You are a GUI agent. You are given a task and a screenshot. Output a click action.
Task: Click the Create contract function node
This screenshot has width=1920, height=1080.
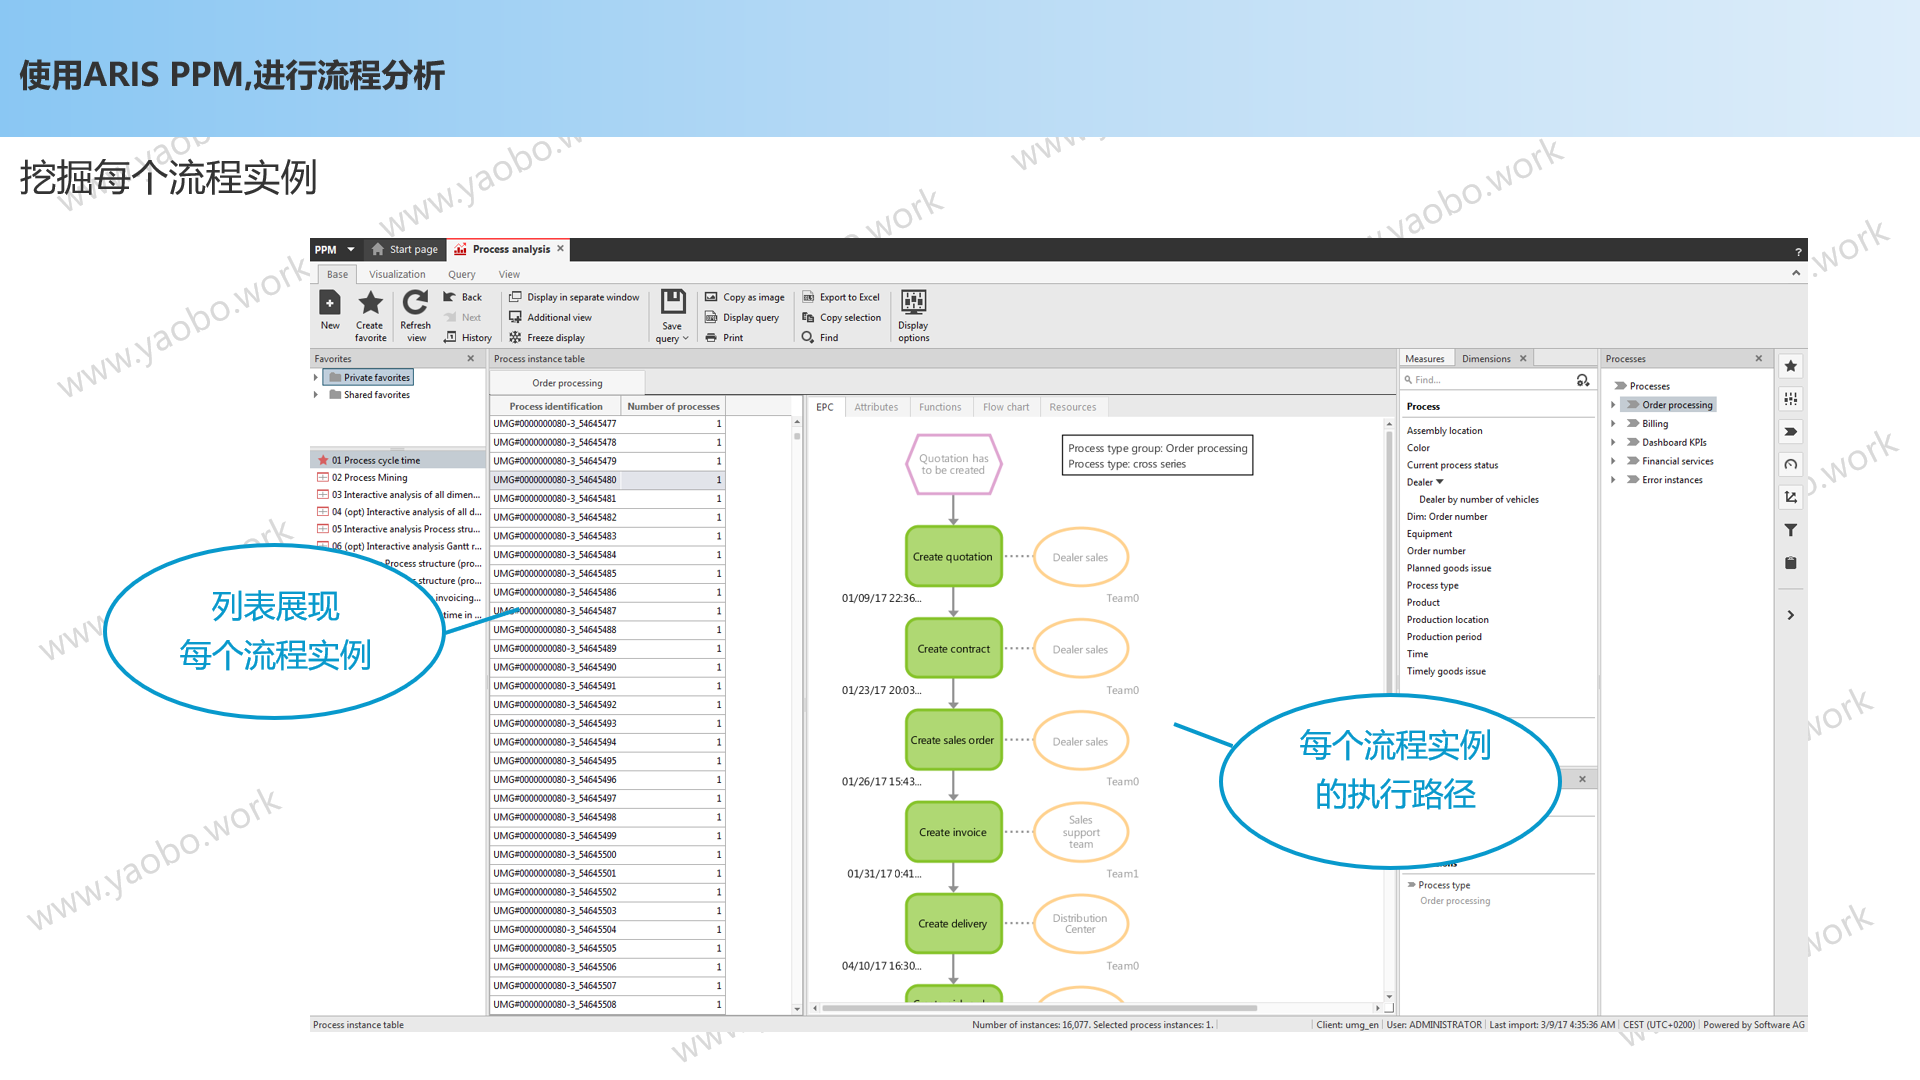click(x=953, y=649)
